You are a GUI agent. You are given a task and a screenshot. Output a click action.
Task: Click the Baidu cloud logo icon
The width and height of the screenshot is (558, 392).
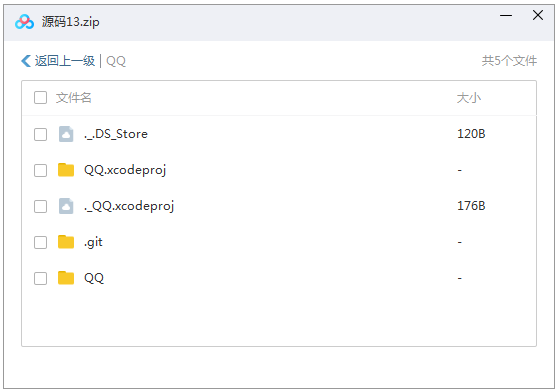[24, 22]
